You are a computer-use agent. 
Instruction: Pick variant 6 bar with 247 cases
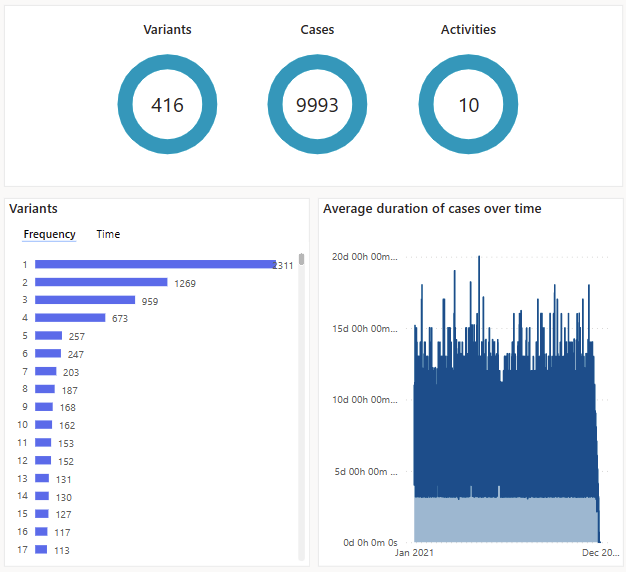click(x=48, y=354)
